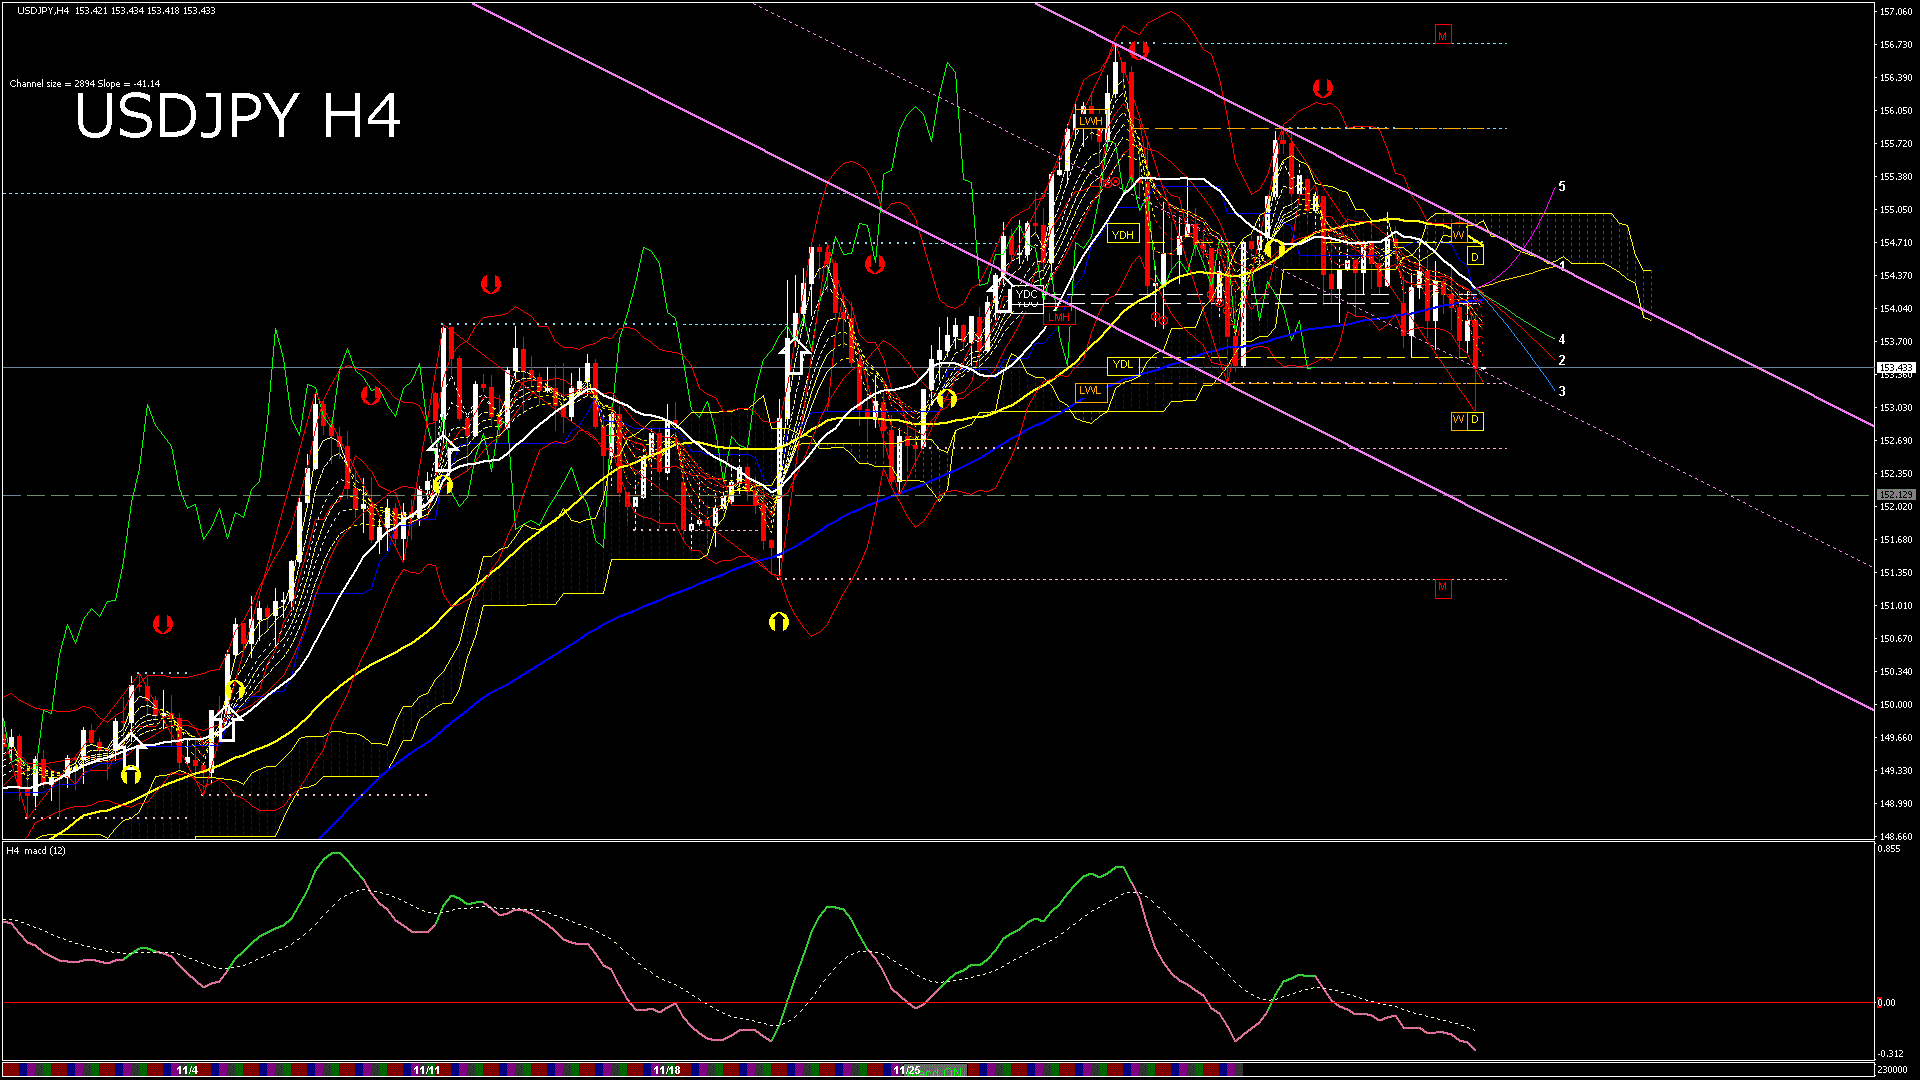Click wave projection label 5
Screen dimensions: 1920x1080
click(x=1562, y=187)
